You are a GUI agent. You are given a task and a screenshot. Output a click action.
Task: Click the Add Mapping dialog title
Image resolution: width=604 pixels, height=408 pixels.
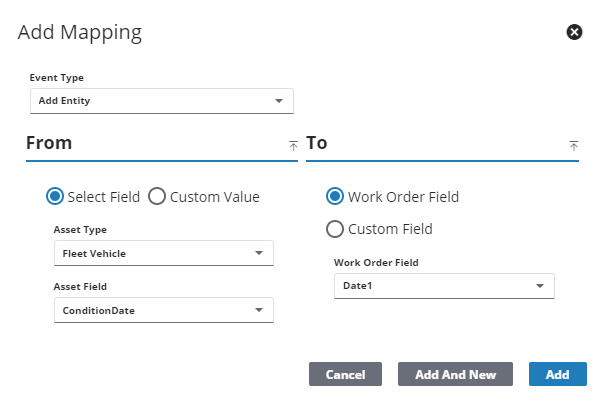click(x=80, y=32)
